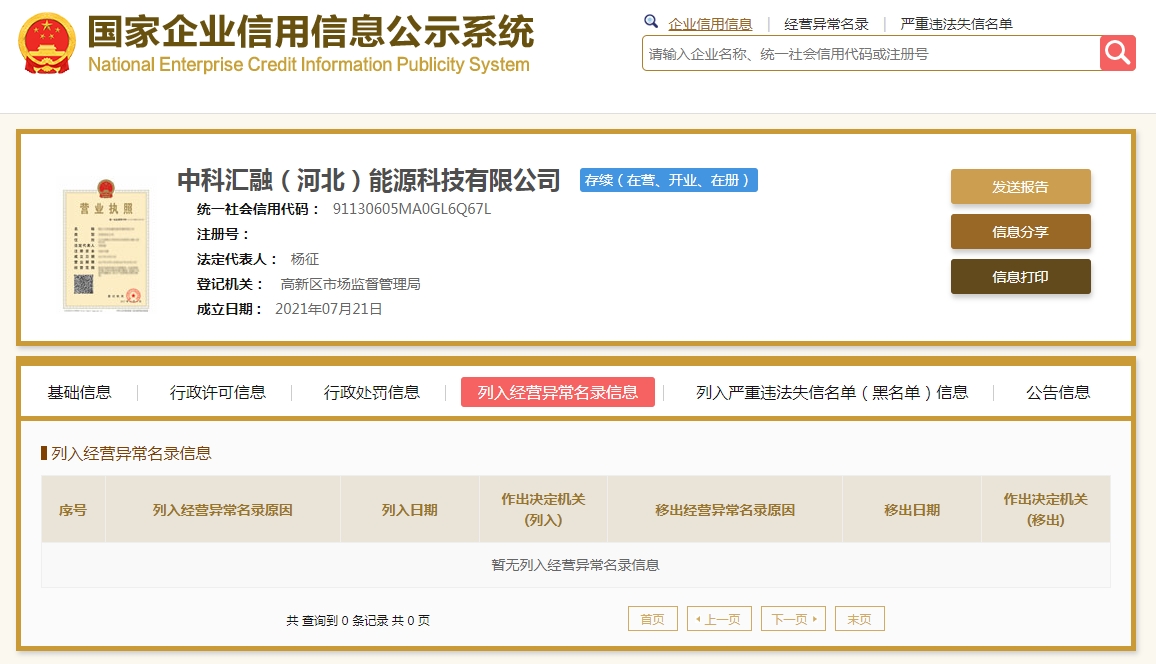This screenshot has height=664, width=1156.
Task: Click the 移出经营异常名录原因 column header
Action: pos(725,509)
